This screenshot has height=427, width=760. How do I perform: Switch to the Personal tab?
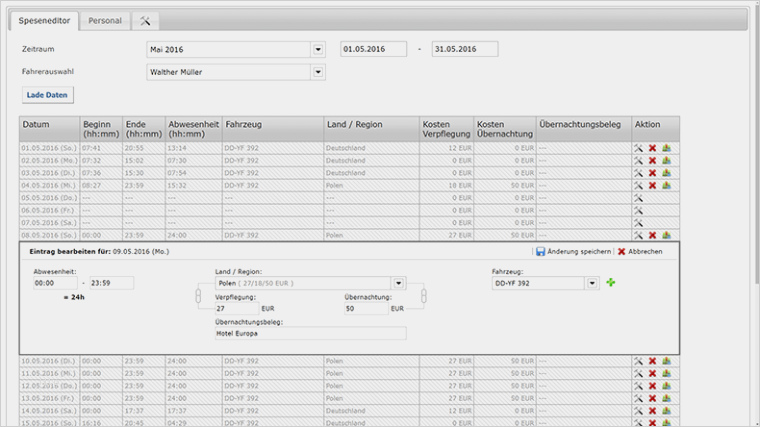pyautogui.click(x=104, y=20)
